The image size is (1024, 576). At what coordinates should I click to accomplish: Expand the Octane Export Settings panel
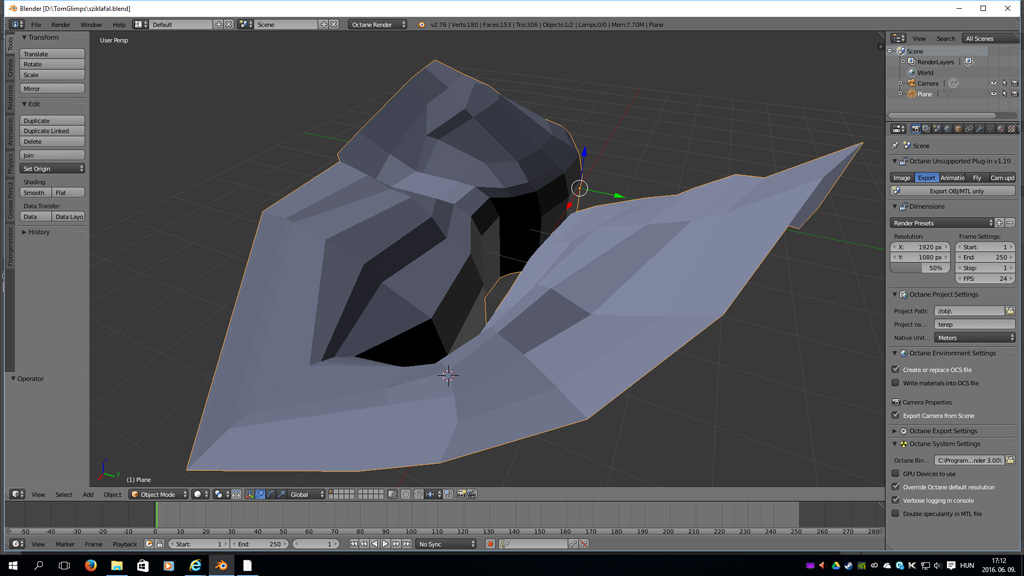(x=942, y=431)
